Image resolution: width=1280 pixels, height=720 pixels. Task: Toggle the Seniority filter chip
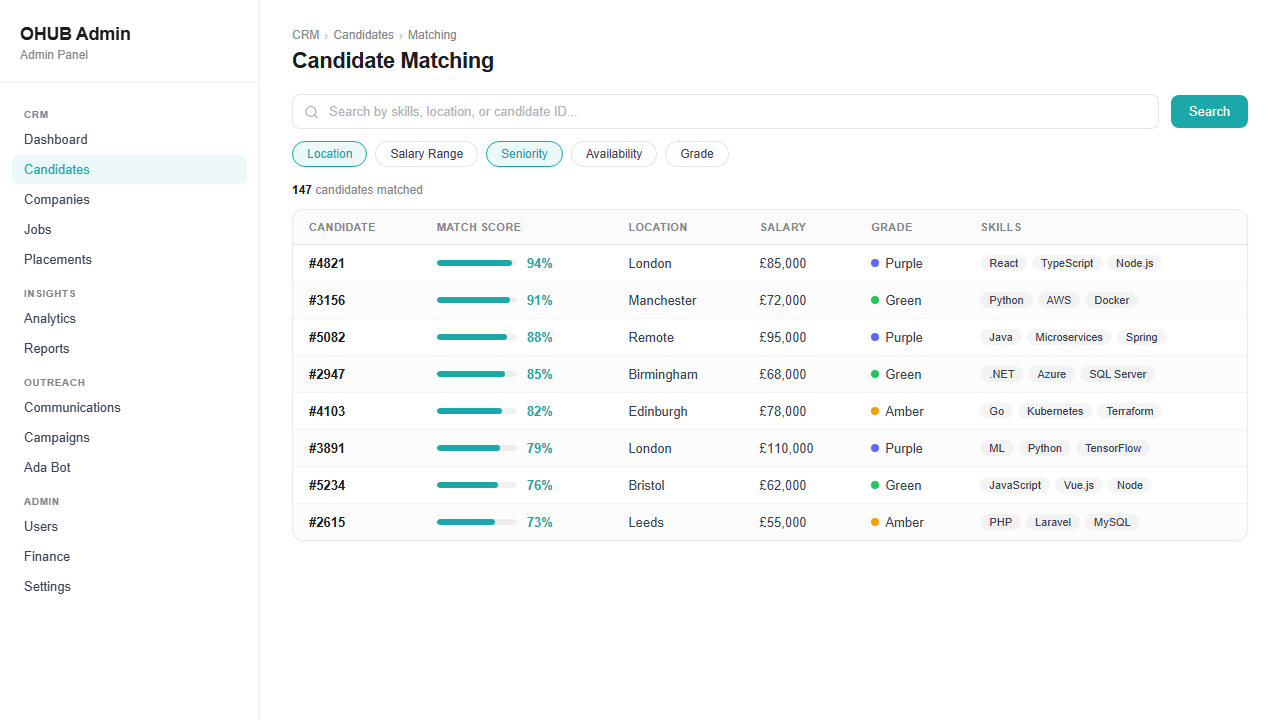pos(524,154)
